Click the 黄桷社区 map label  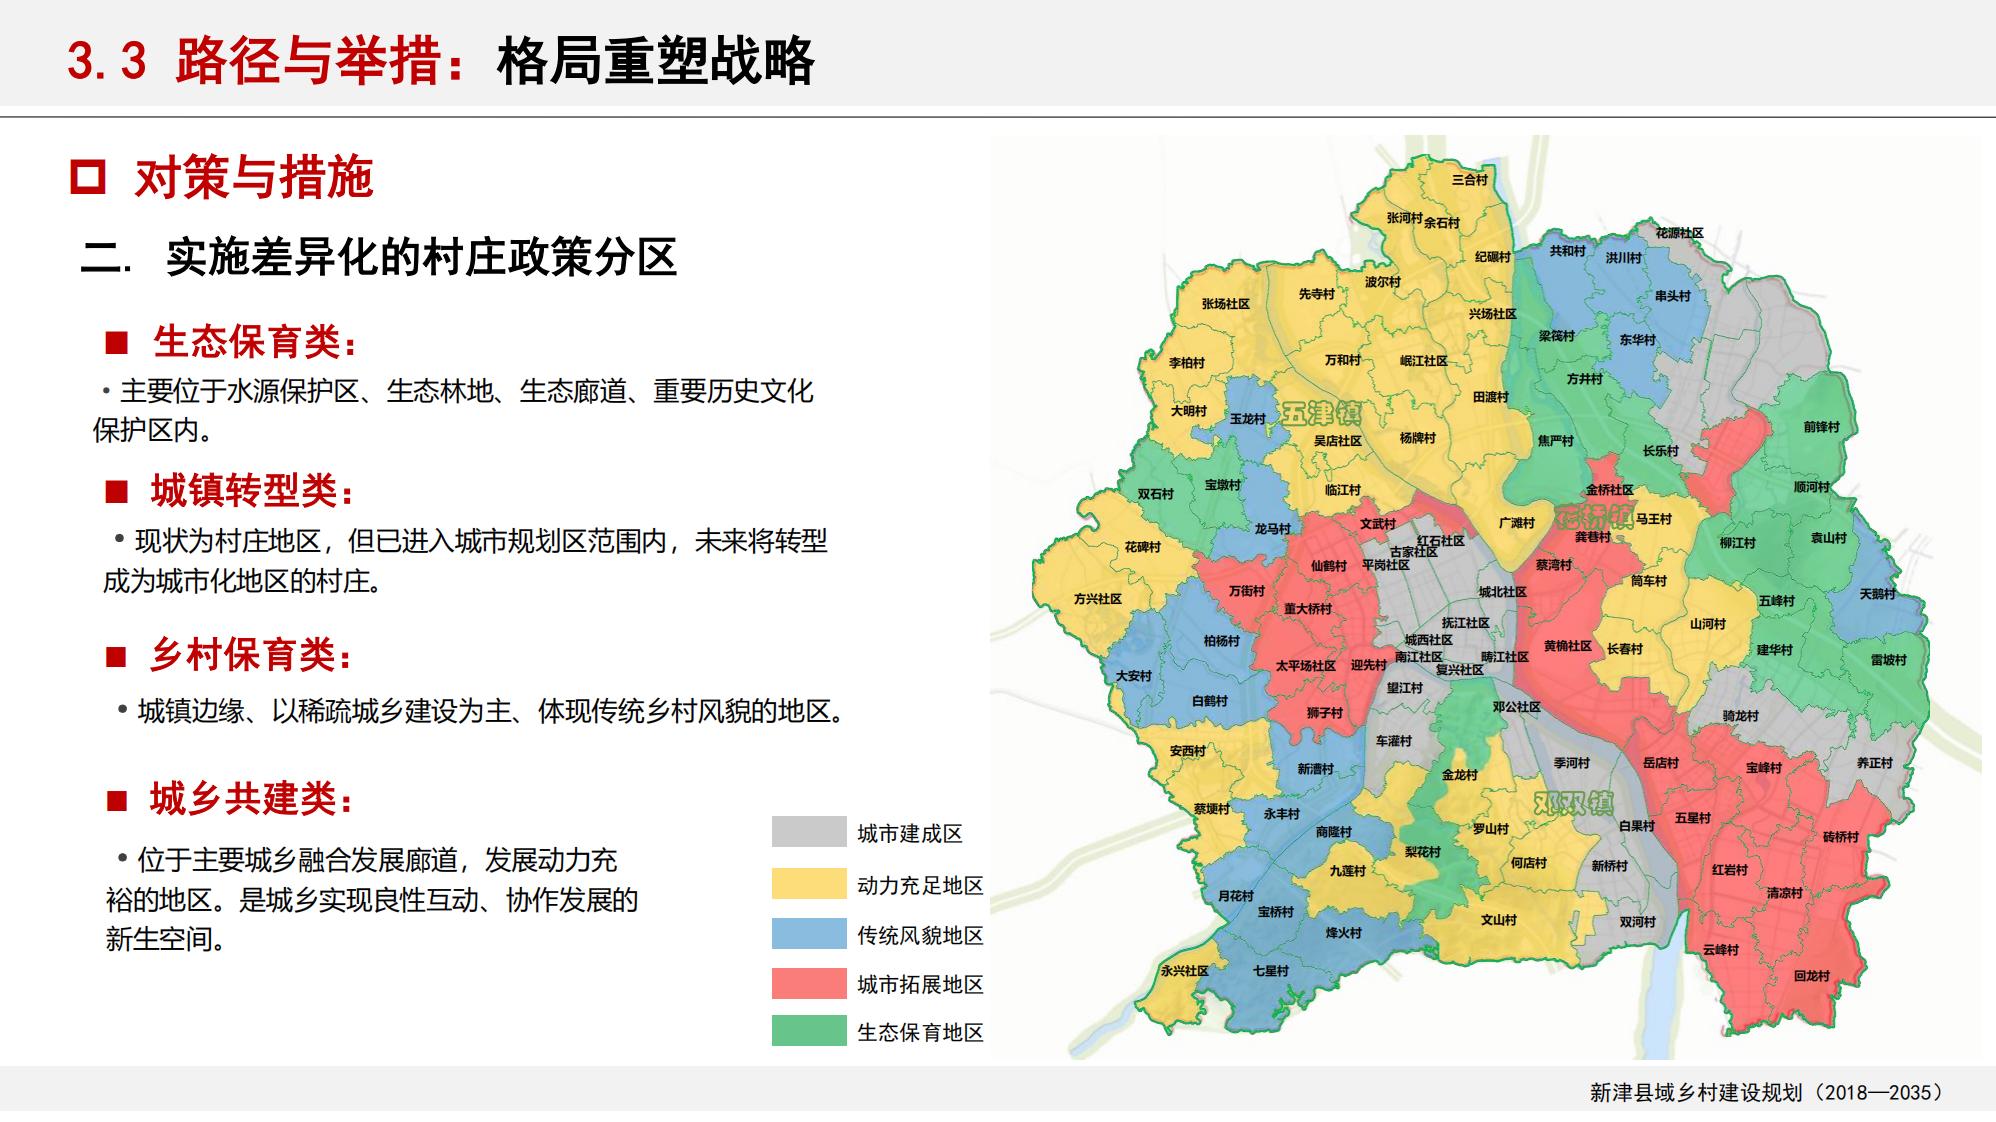[1568, 646]
